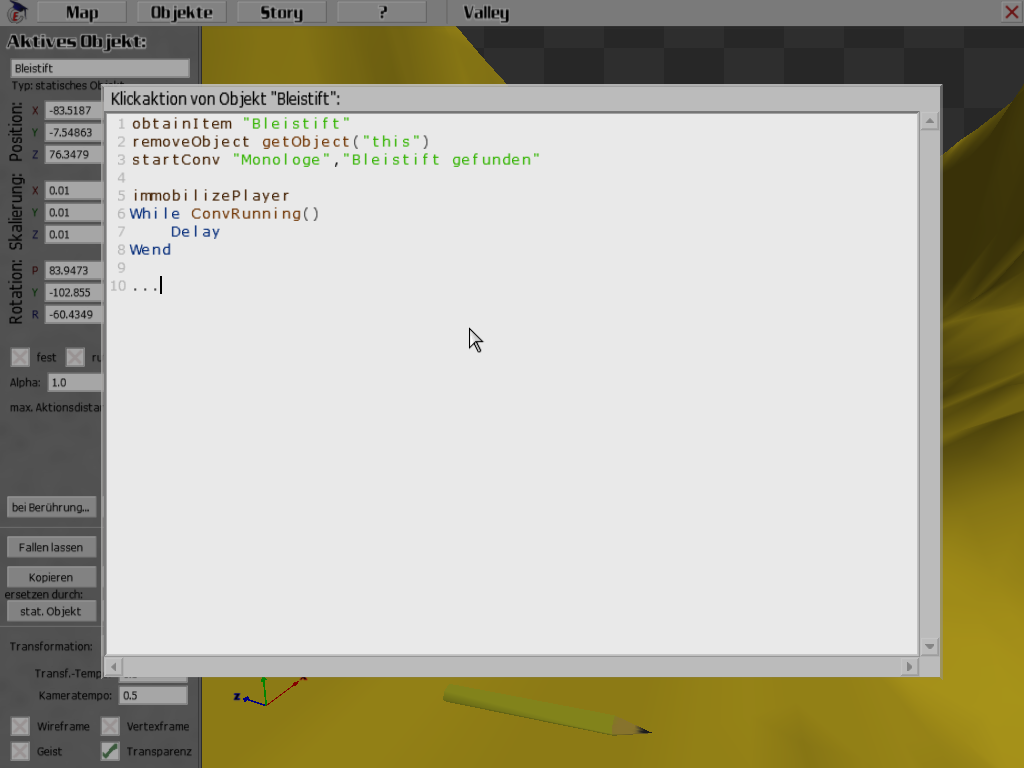Viewport: 1024px width, 768px height.
Task: Close the editor with the red X
Action: [1011, 12]
